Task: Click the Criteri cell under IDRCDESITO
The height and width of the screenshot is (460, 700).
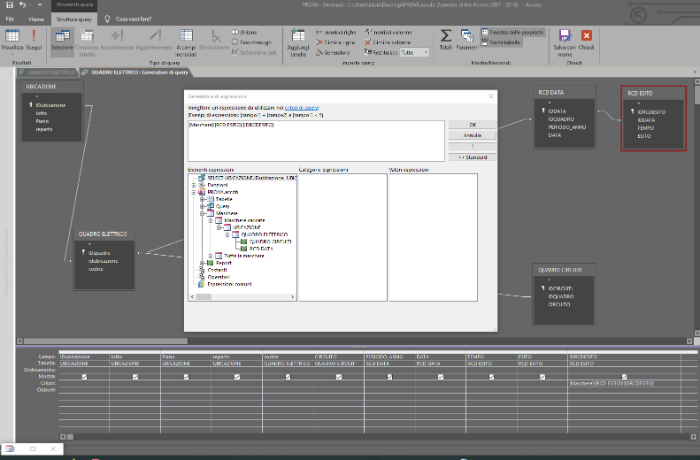Action: click(x=624, y=383)
